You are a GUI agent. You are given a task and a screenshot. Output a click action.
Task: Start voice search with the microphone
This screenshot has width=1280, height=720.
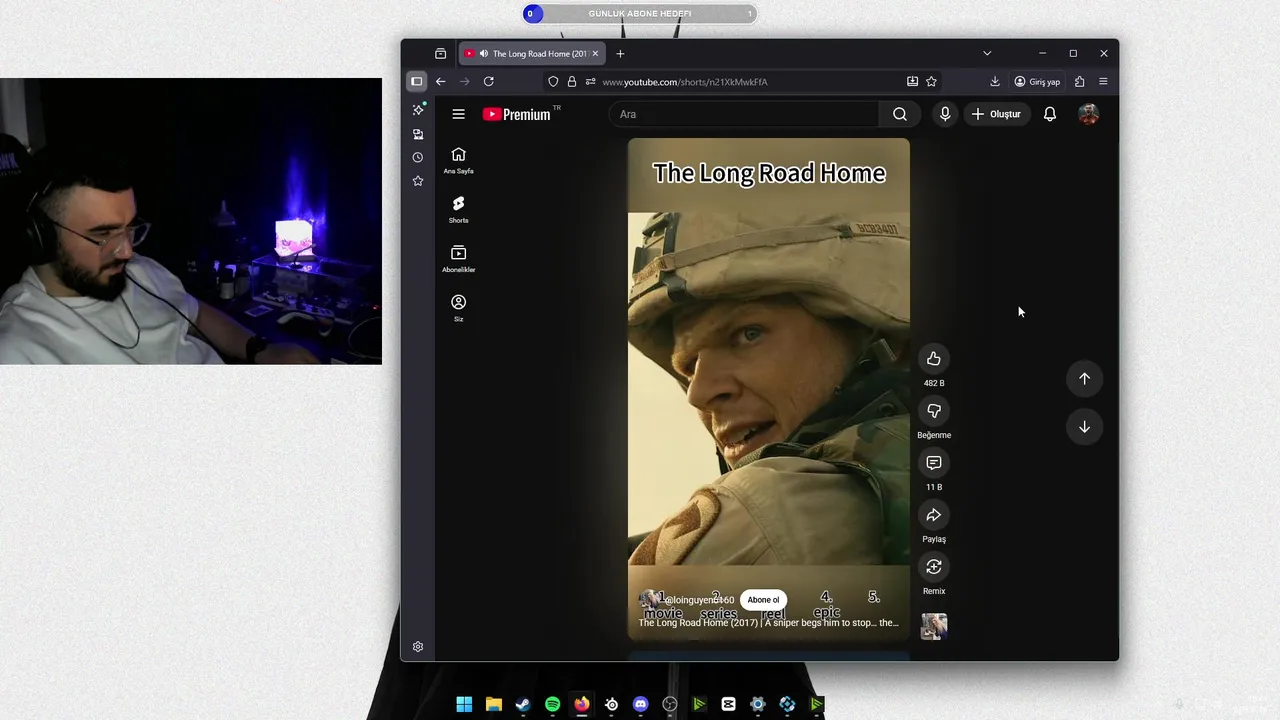coord(945,114)
